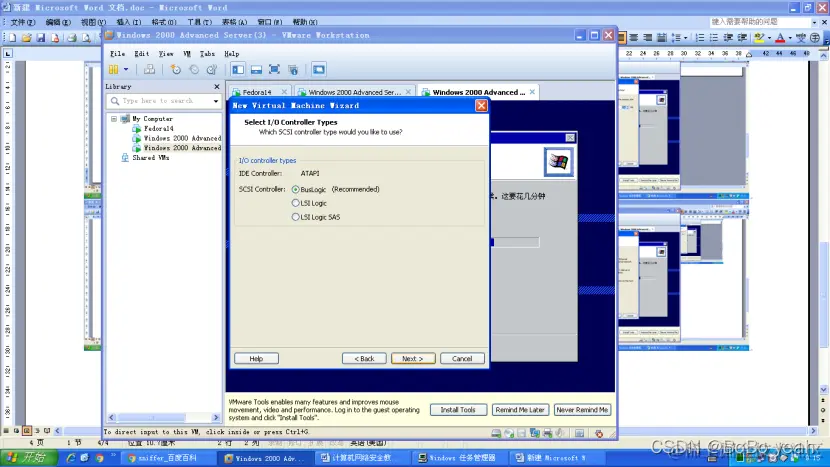Open the Word help question box dropdown arrow
Image resolution: width=830 pixels, height=467 pixels.
(815, 22)
